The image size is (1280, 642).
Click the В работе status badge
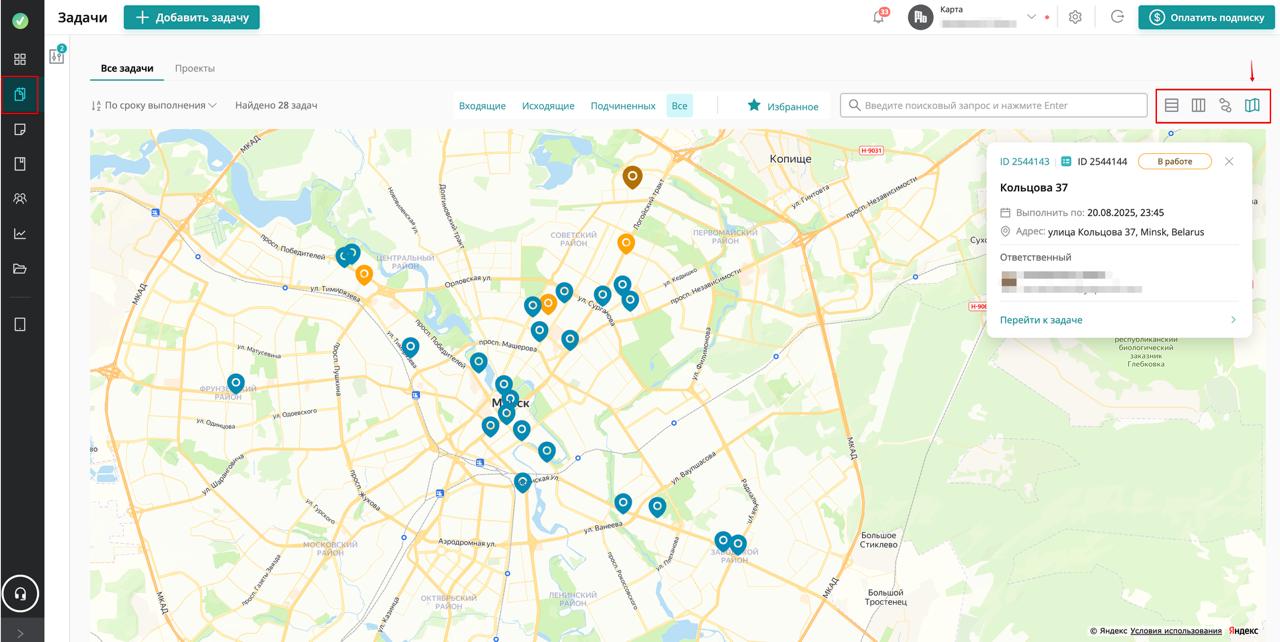1174,161
